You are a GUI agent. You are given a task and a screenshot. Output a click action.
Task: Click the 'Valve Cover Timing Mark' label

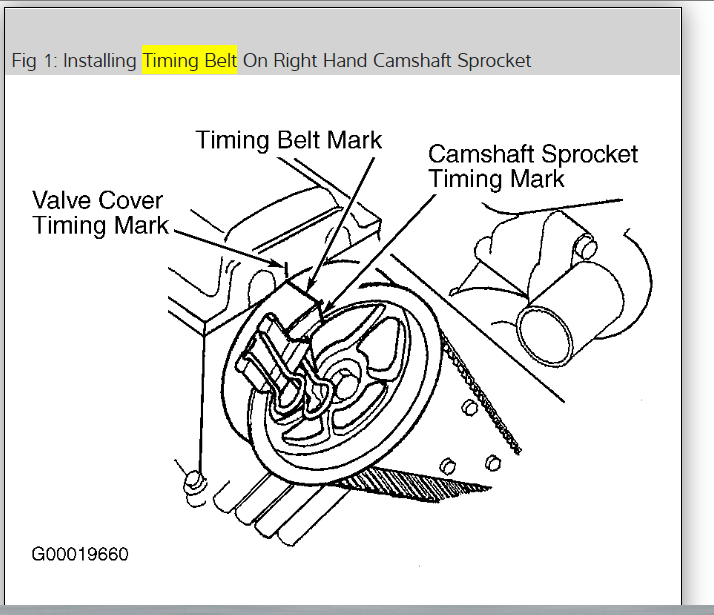point(100,213)
